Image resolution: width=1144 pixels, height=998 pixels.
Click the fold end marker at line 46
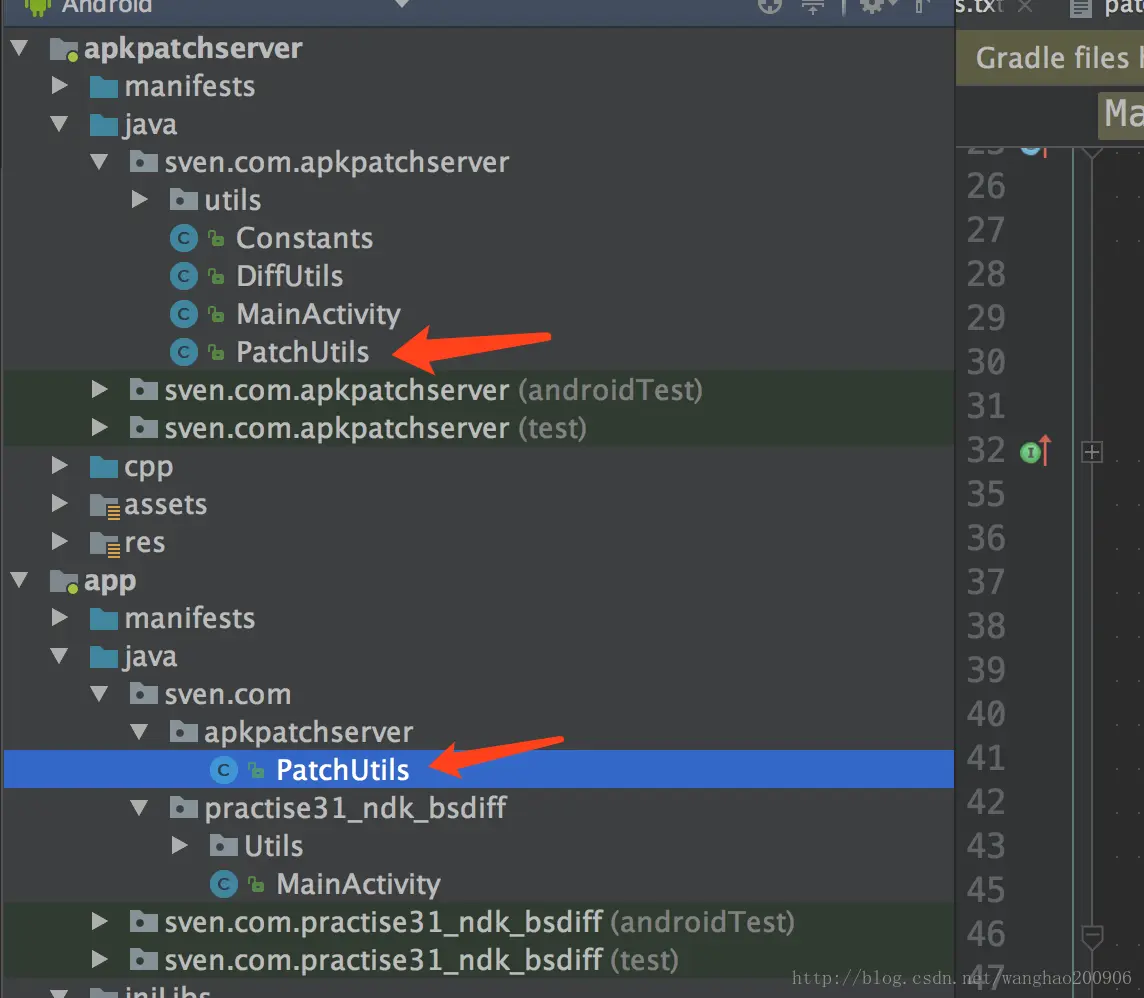(1092, 937)
